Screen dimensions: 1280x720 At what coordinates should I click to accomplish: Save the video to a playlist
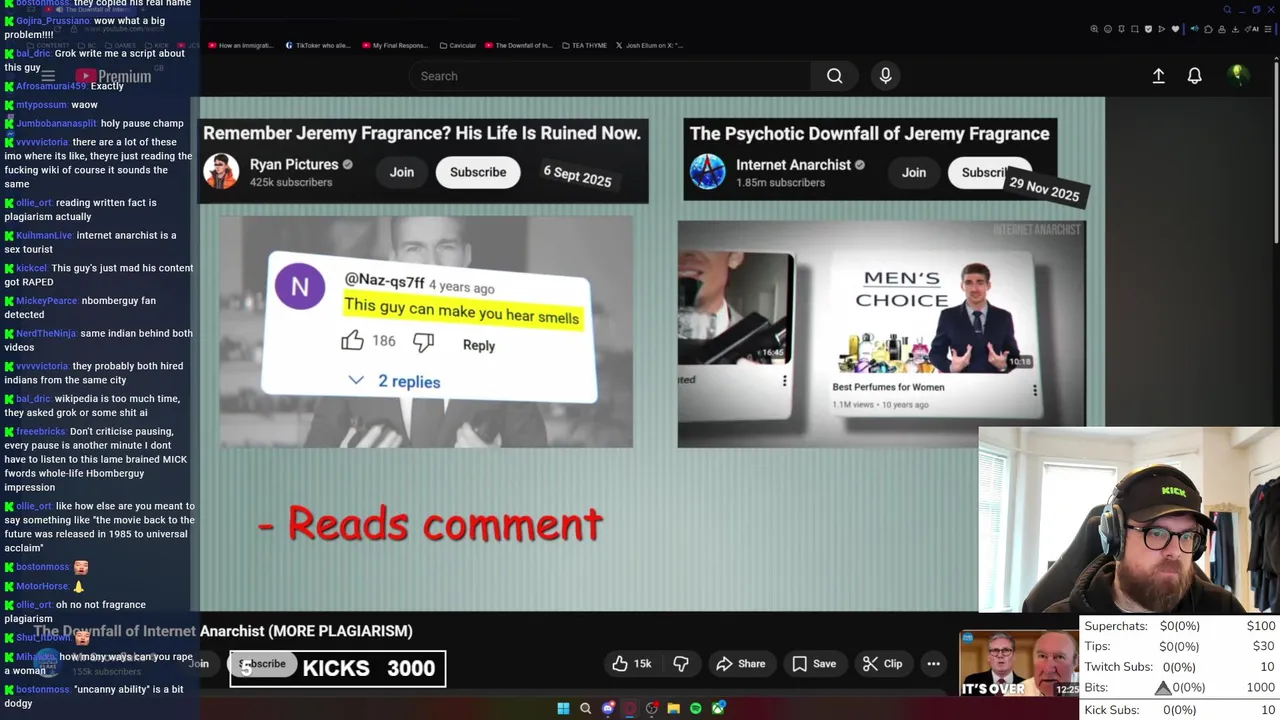pos(814,664)
